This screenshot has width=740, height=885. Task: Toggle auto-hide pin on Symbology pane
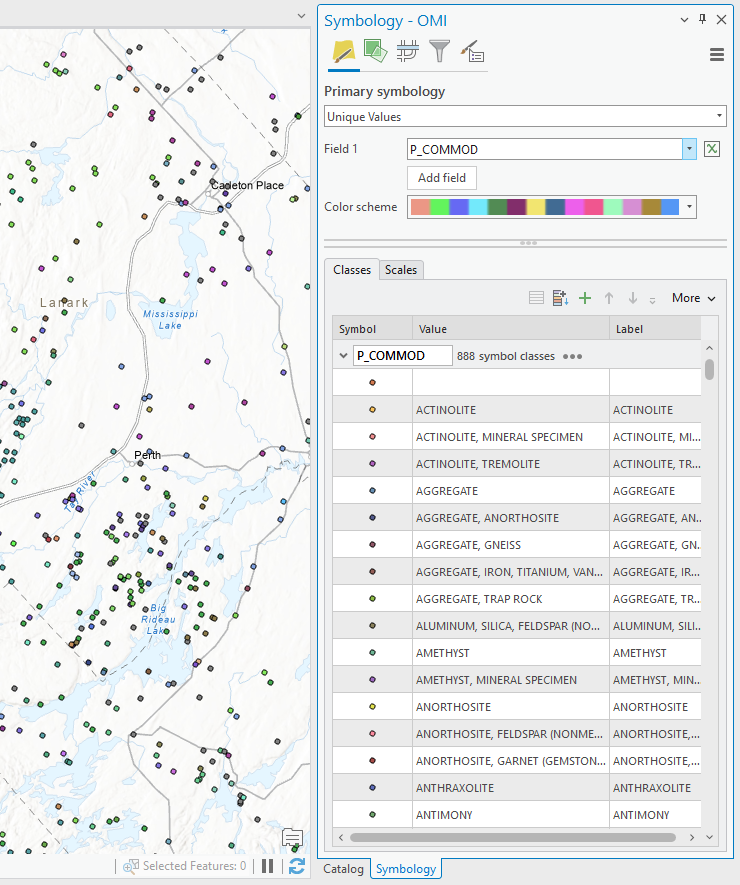click(702, 20)
